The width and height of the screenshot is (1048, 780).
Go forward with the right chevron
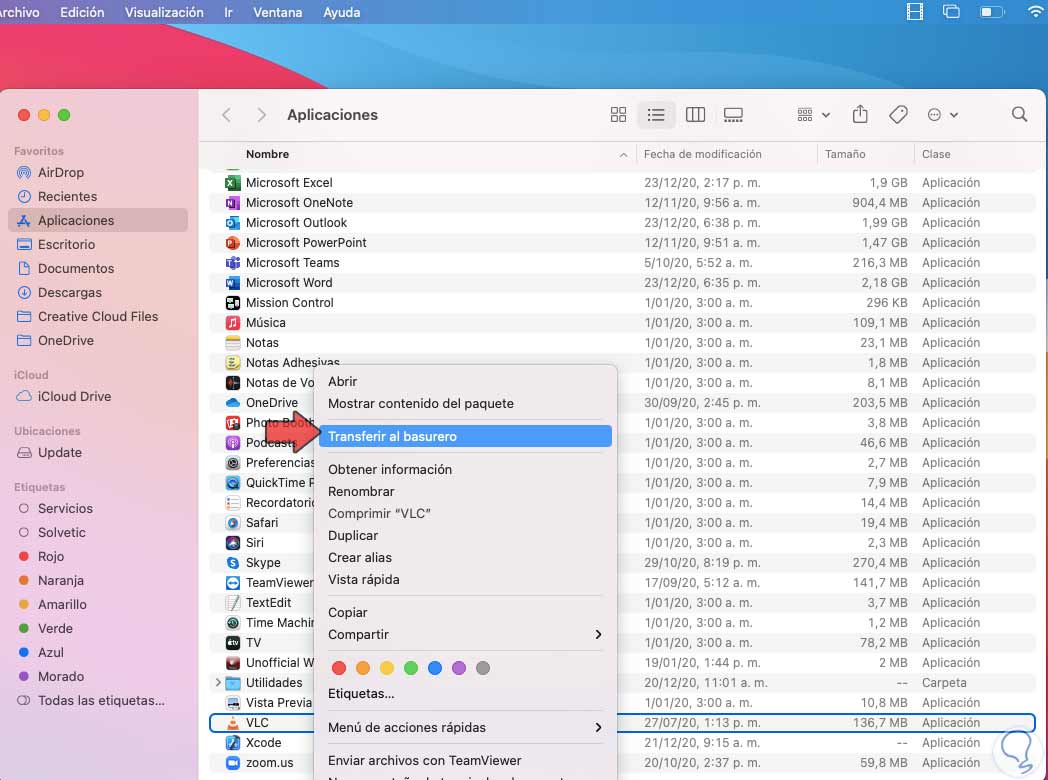[x=261, y=115]
